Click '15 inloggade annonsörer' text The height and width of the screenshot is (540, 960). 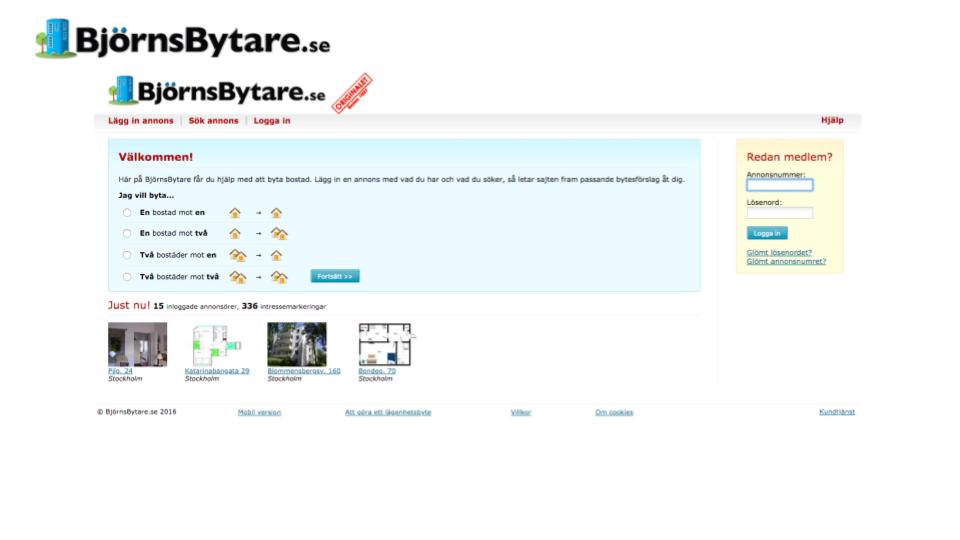coord(195,306)
